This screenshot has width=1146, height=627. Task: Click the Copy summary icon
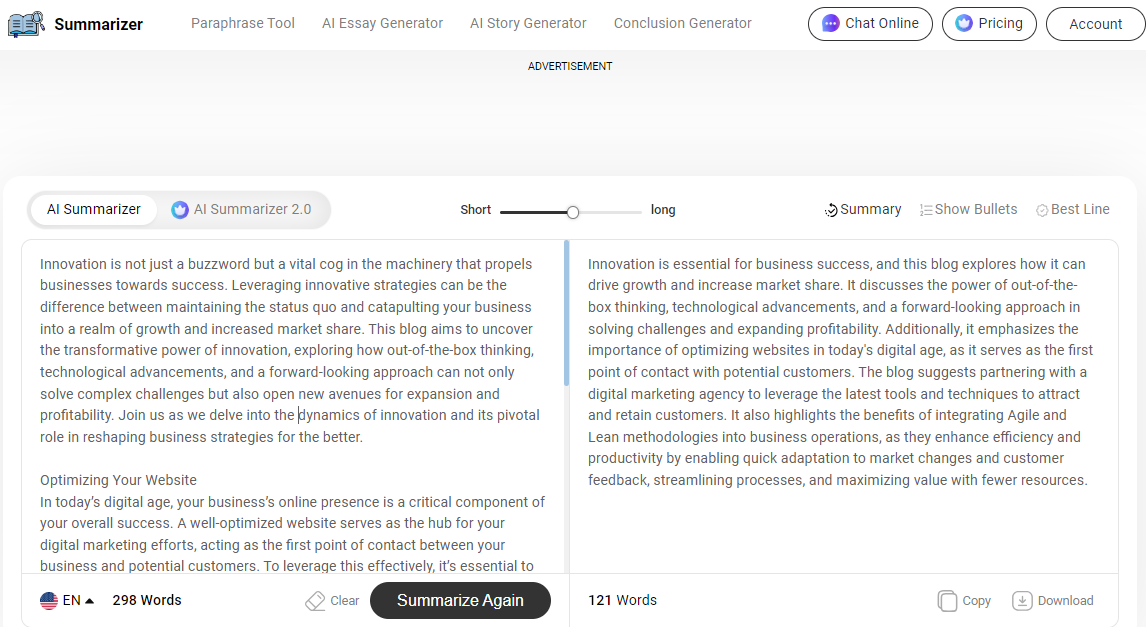[x=947, y=601]
